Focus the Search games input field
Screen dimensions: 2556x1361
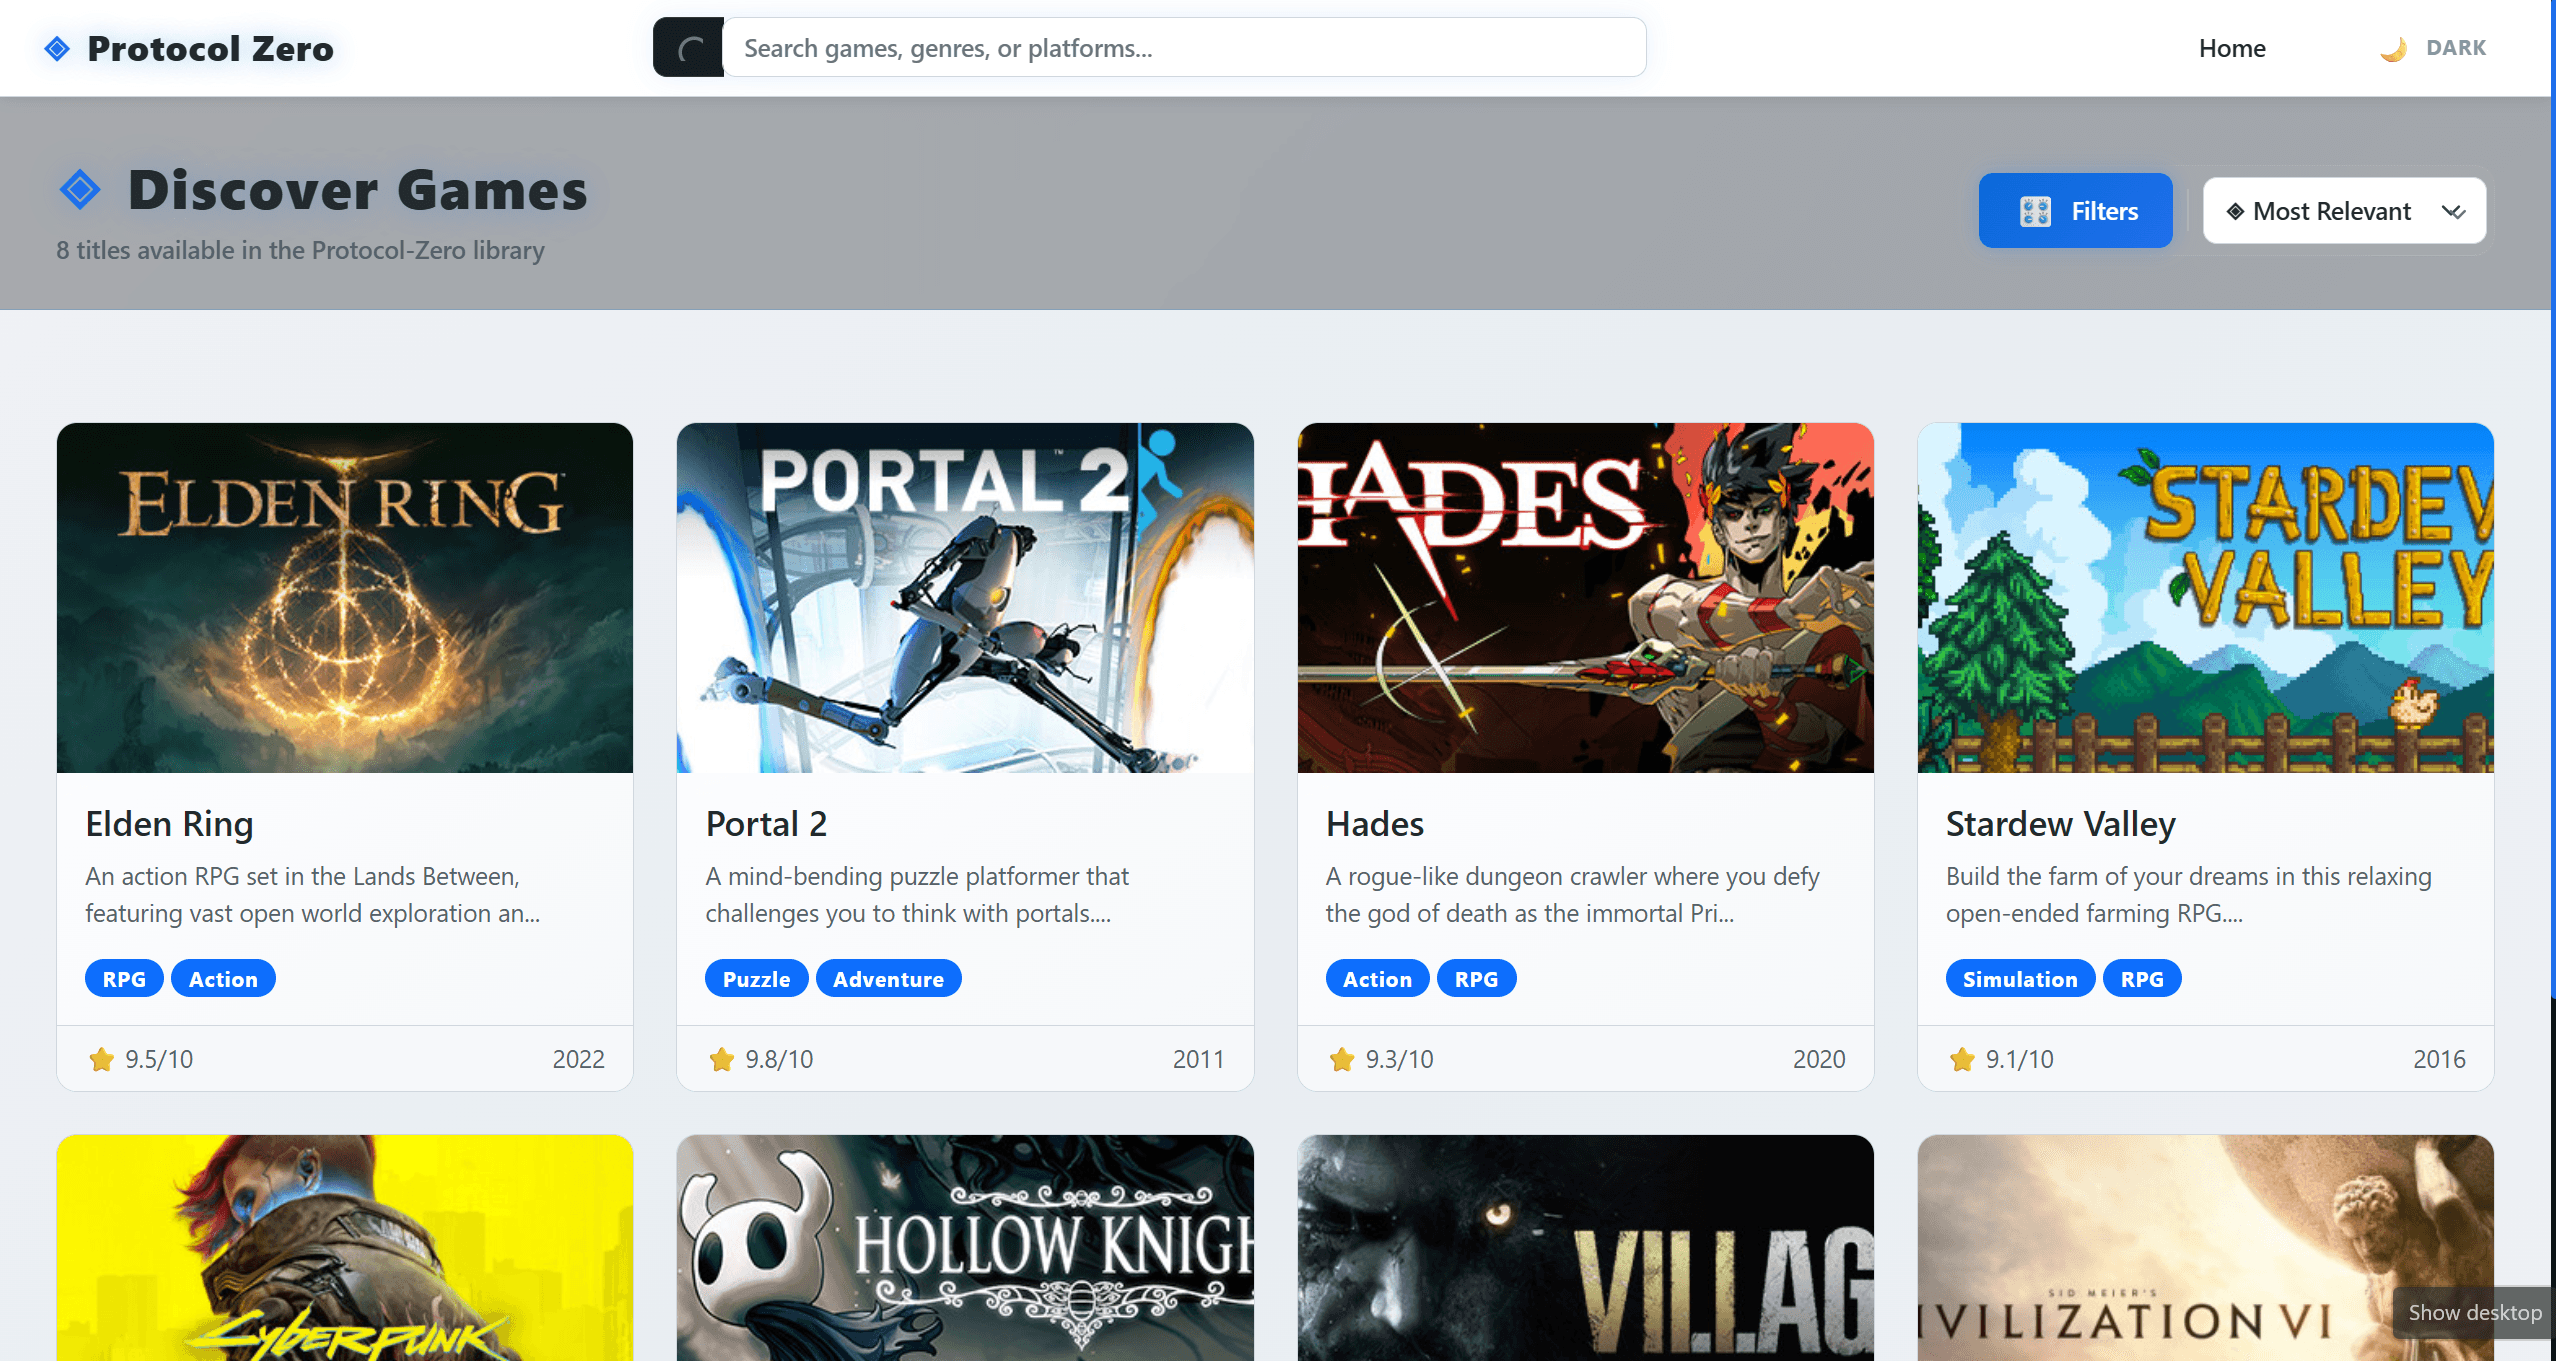click(x=1184, y=47)
